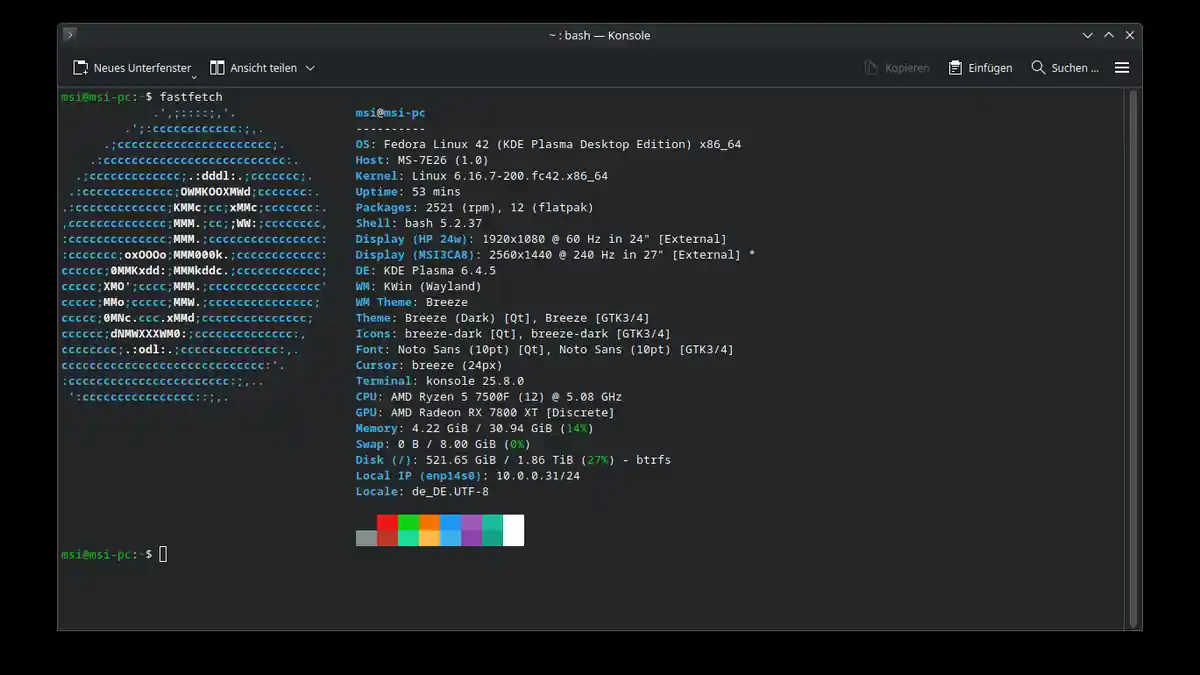Close the Konsole window
1200x675 pixels.
tap(1129, 35)
